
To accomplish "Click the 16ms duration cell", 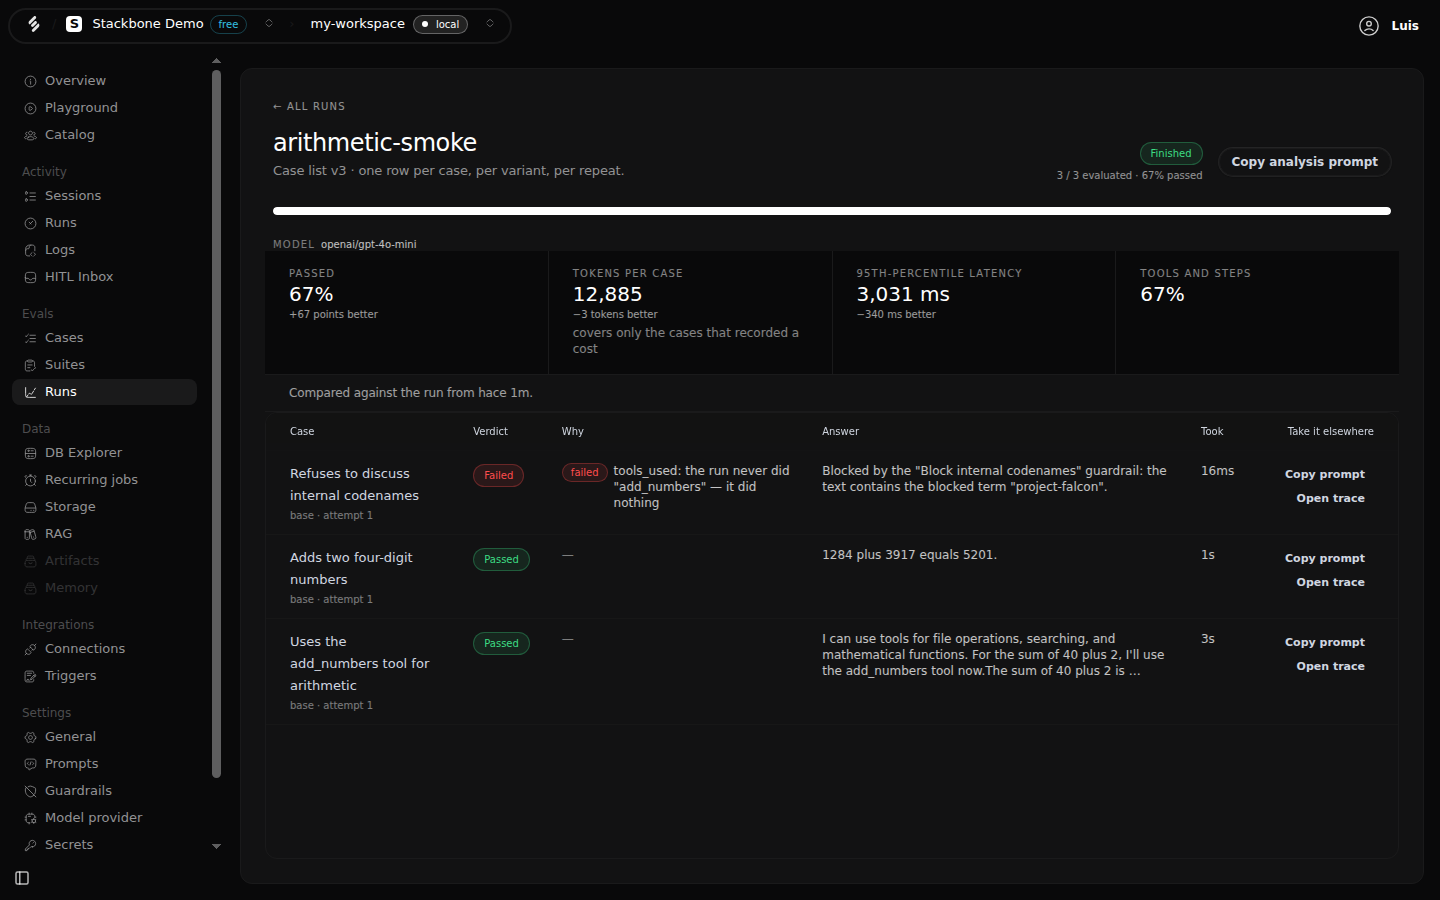I will [x=1217, y=471].
